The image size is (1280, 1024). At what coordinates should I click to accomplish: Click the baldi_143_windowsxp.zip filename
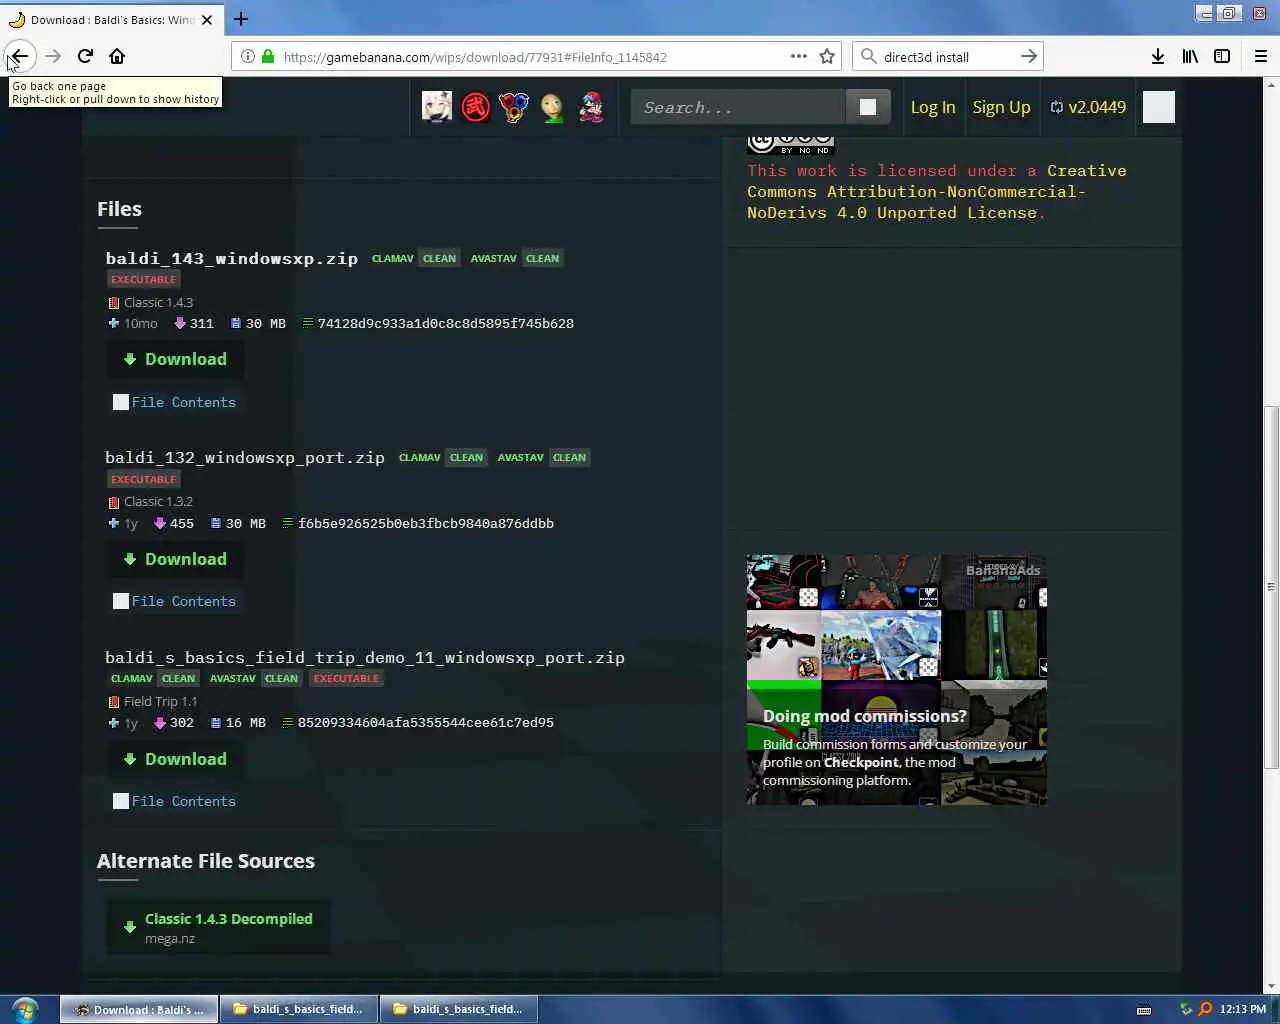point(232,258)
